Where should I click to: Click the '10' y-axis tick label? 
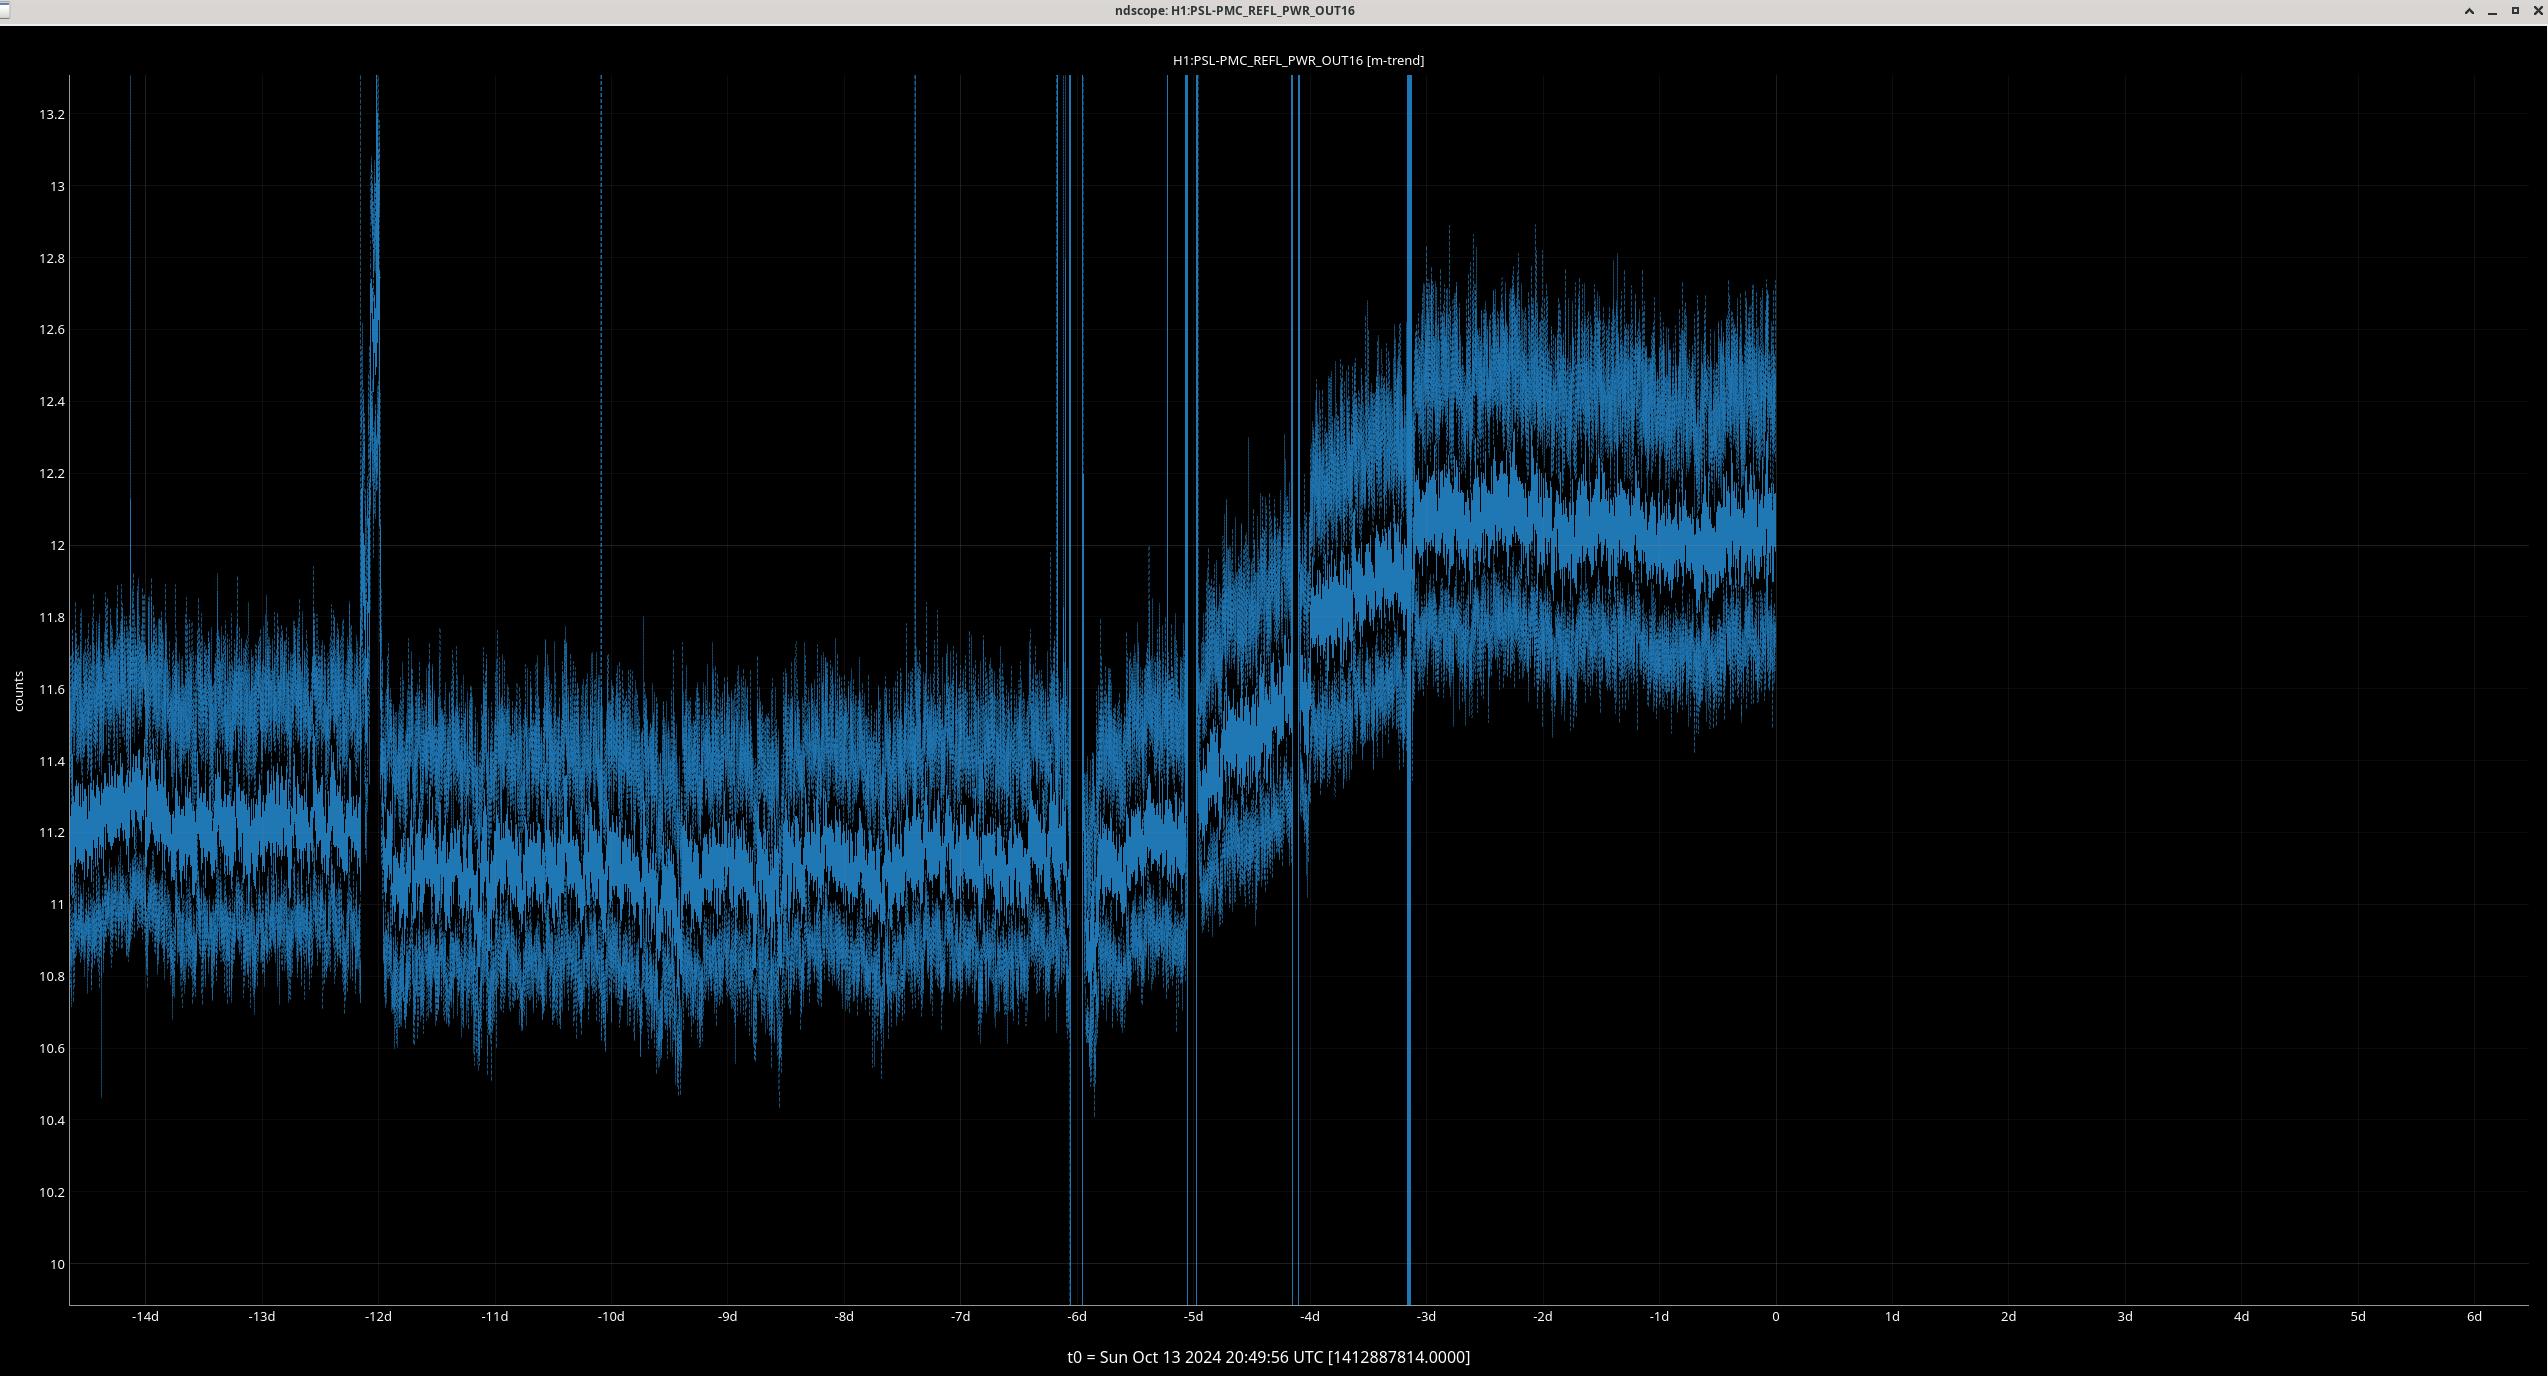(58, 1265)
